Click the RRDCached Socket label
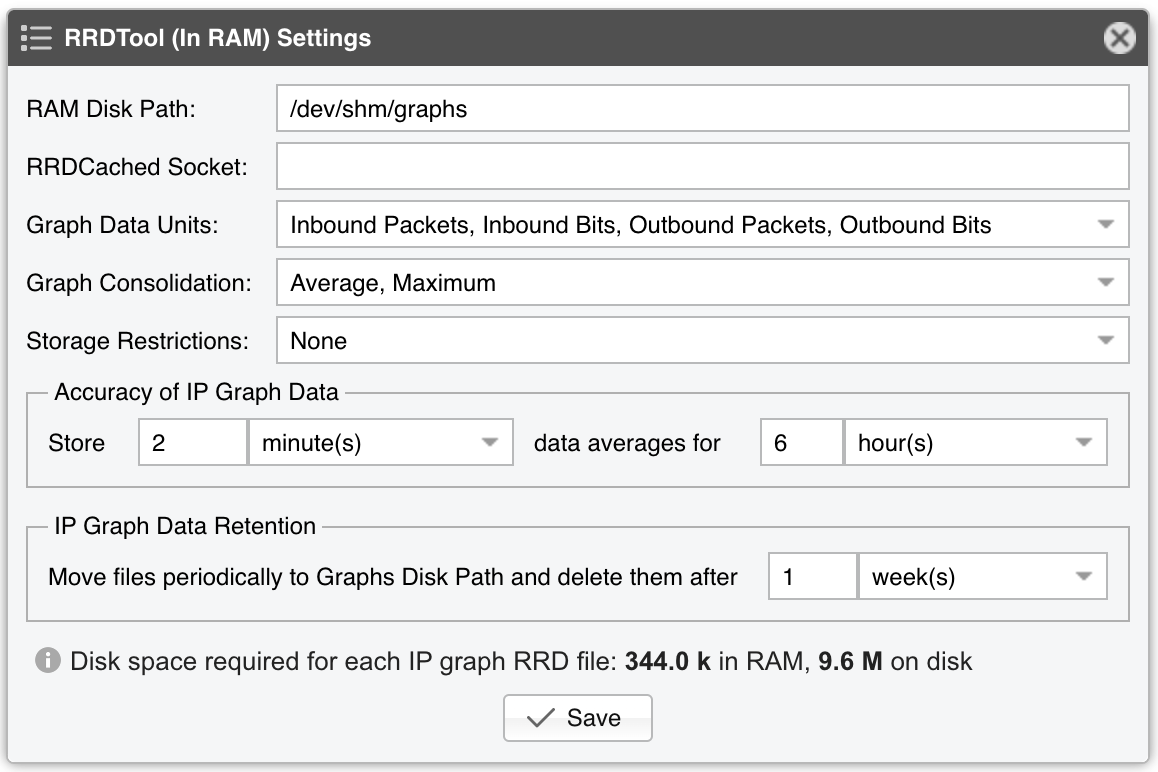Screen dimensions: 1158x772 coord(137,166)
